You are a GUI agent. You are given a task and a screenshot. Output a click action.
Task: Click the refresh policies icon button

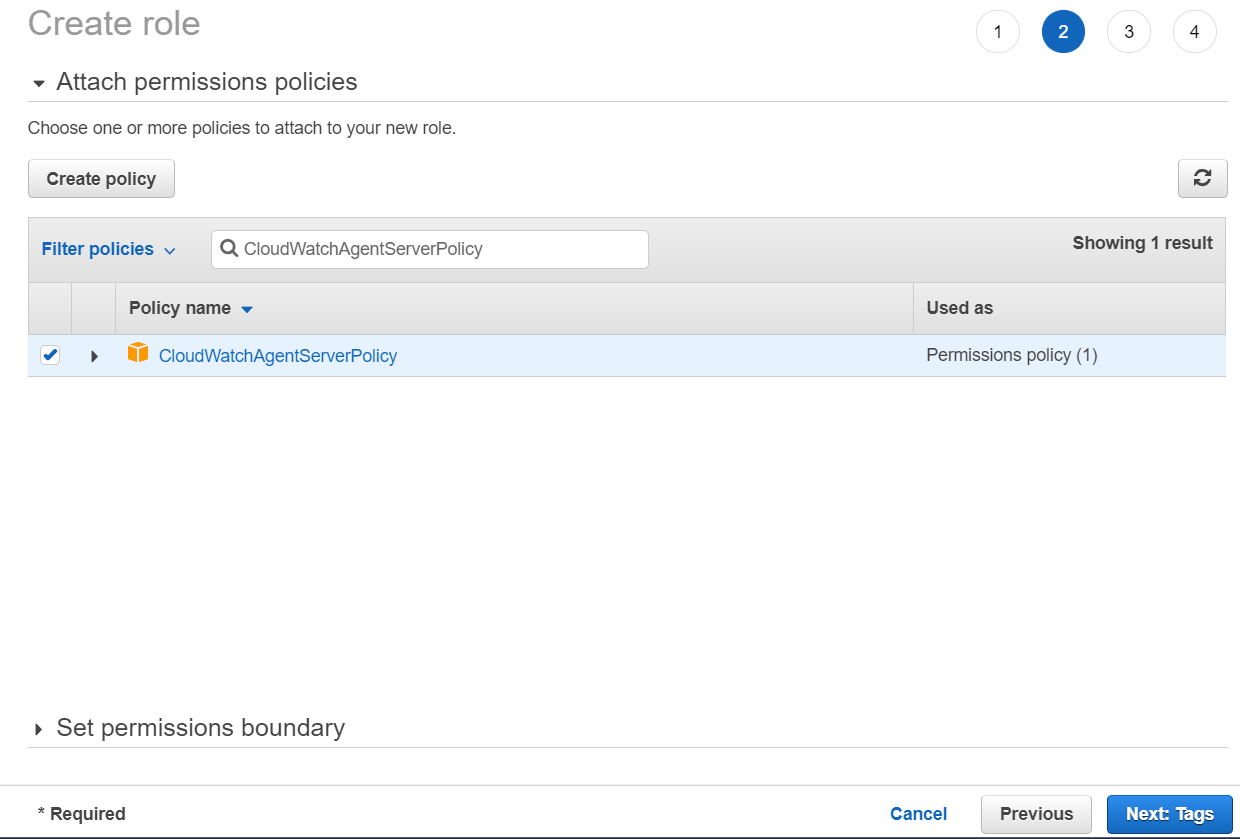[1202, 178]
